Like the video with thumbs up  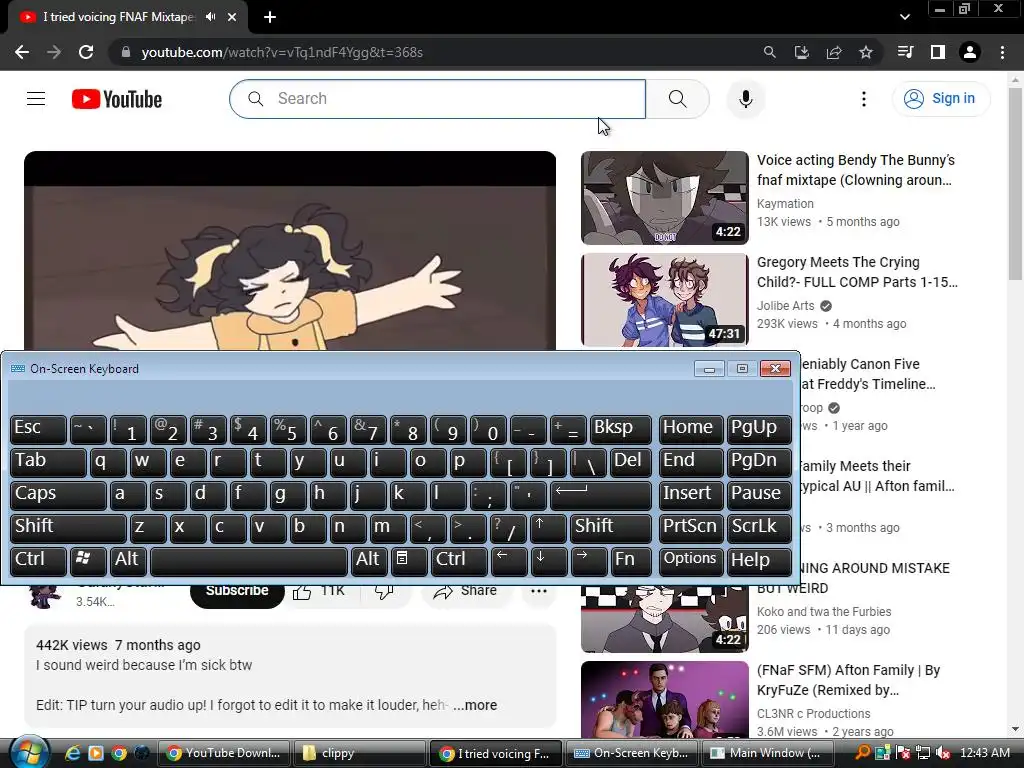(319, 592)
